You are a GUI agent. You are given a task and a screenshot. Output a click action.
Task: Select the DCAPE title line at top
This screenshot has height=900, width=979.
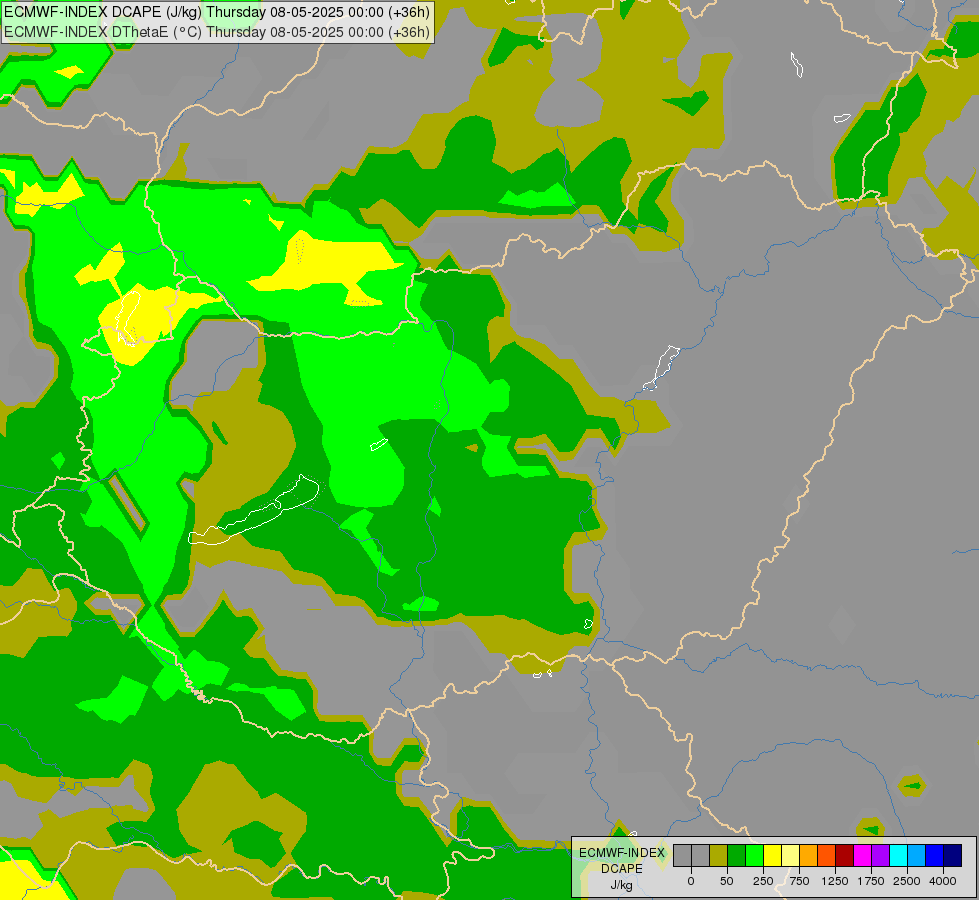[217, 12]
